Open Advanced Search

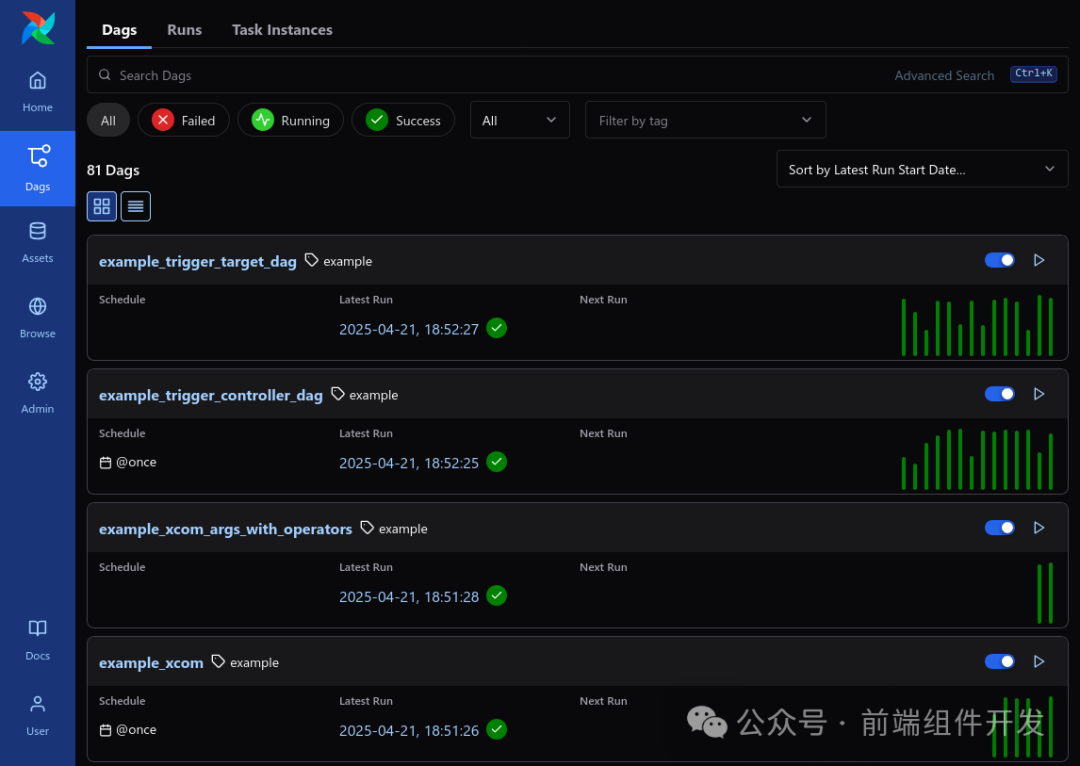tap(944, 75)
